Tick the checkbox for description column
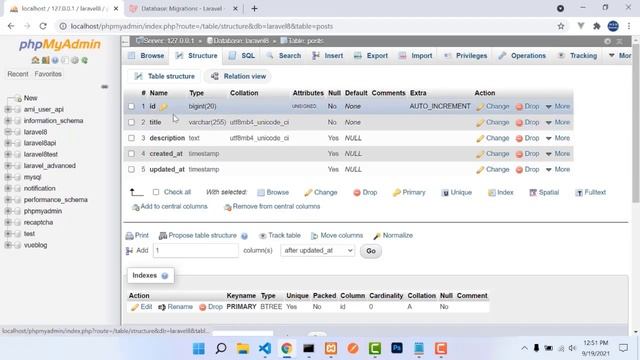Image resolution: width=640 pixels, height=360 pixels. click(x=131, y=138)
